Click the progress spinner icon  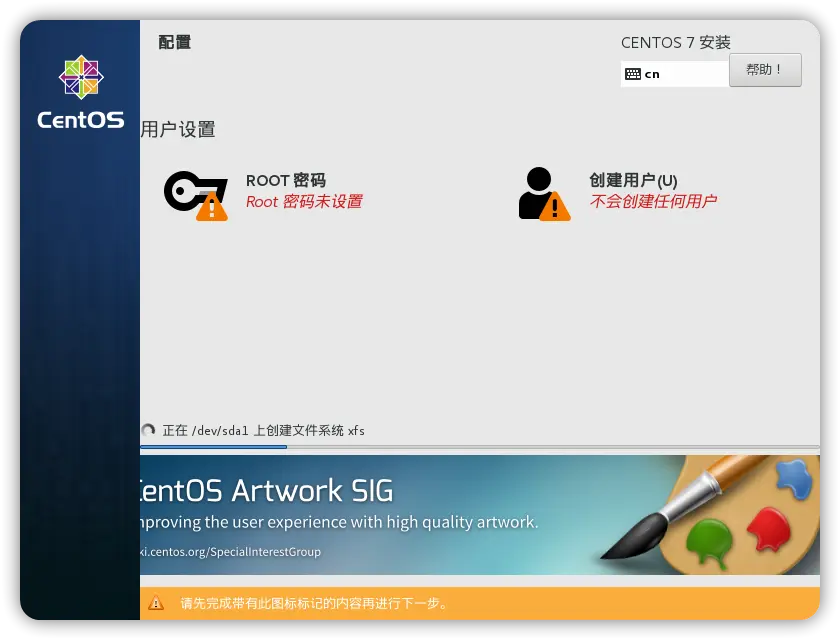[148, 430]
